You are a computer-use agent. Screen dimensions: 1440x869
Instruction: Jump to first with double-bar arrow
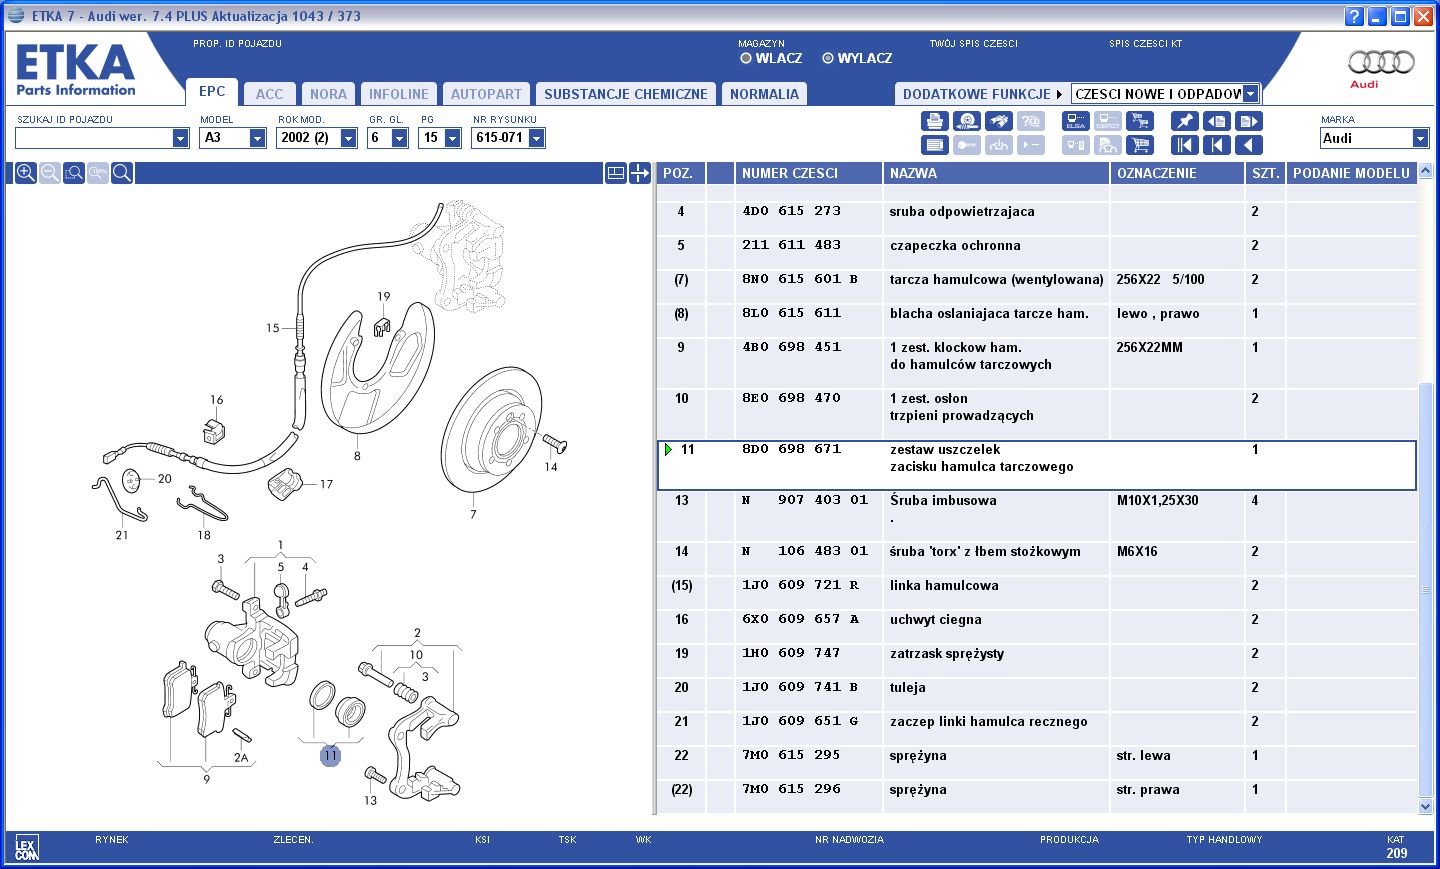[1185, 145]
